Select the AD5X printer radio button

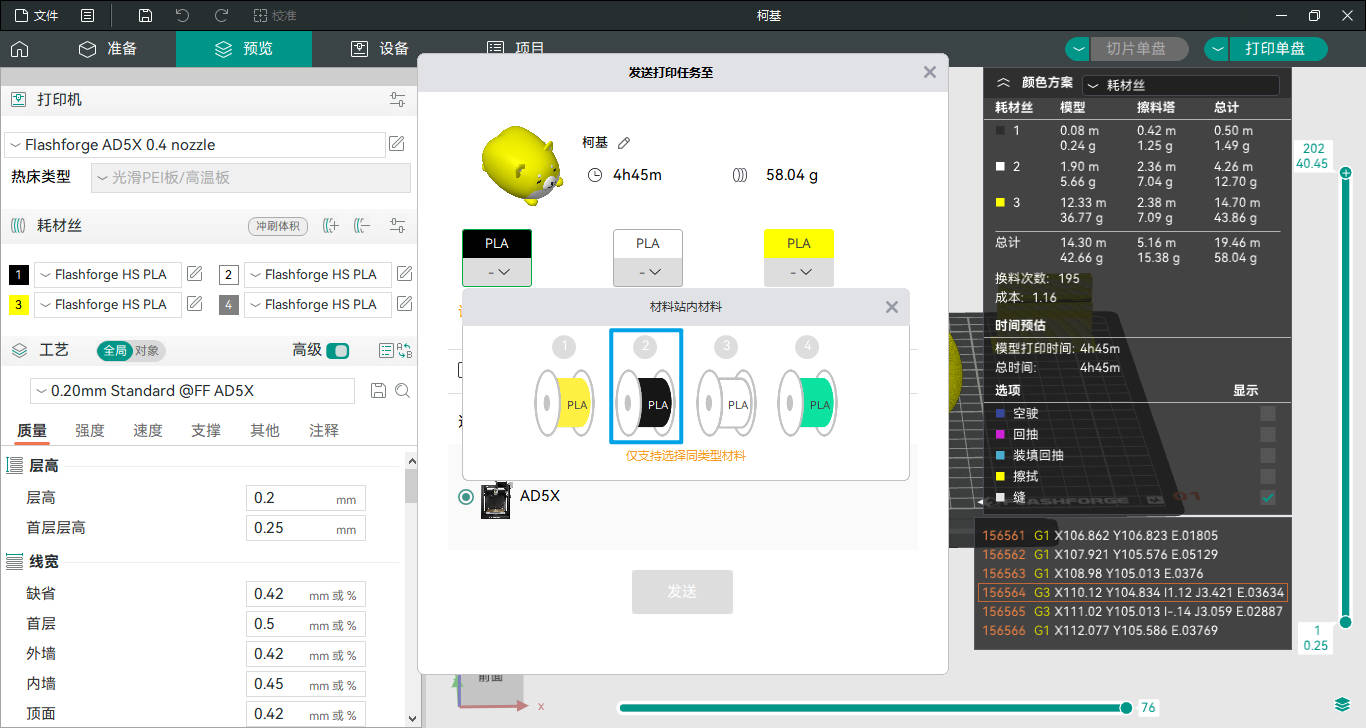(x=466, y=497)
